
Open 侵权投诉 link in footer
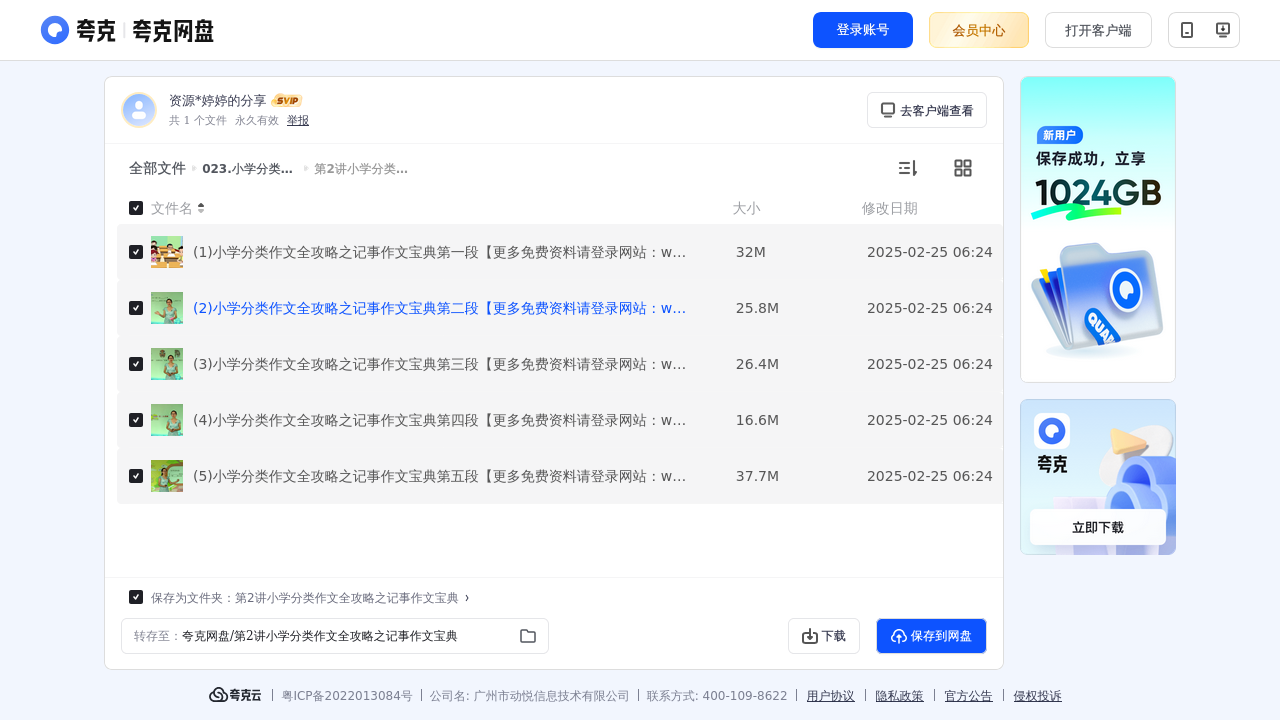point(1038,696)
